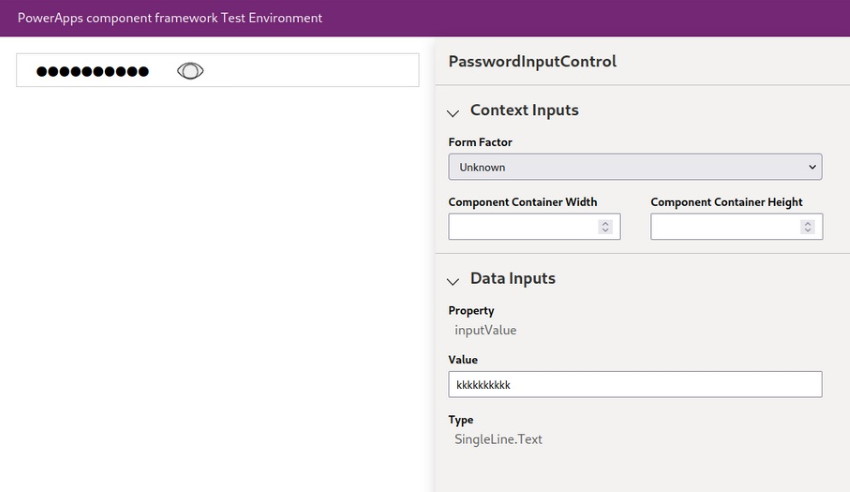
Task: Increment the Component Container Height stepper
Action: pyautogui.click(x=807, y=223)
